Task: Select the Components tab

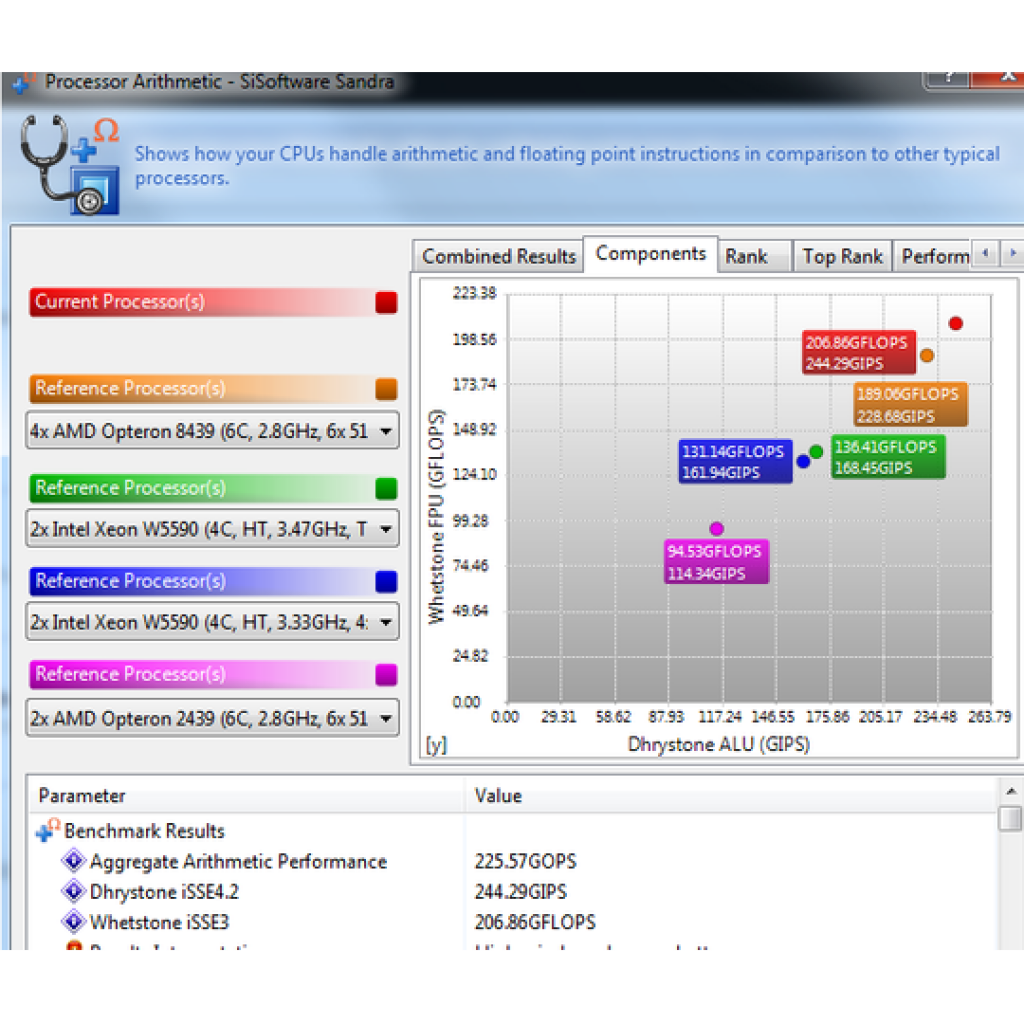Action: [x=650, y=253]
